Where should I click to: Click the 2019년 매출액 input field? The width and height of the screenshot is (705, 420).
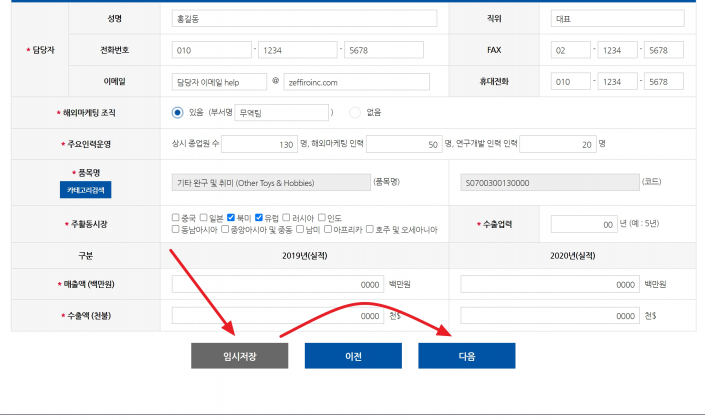(278, 285)
